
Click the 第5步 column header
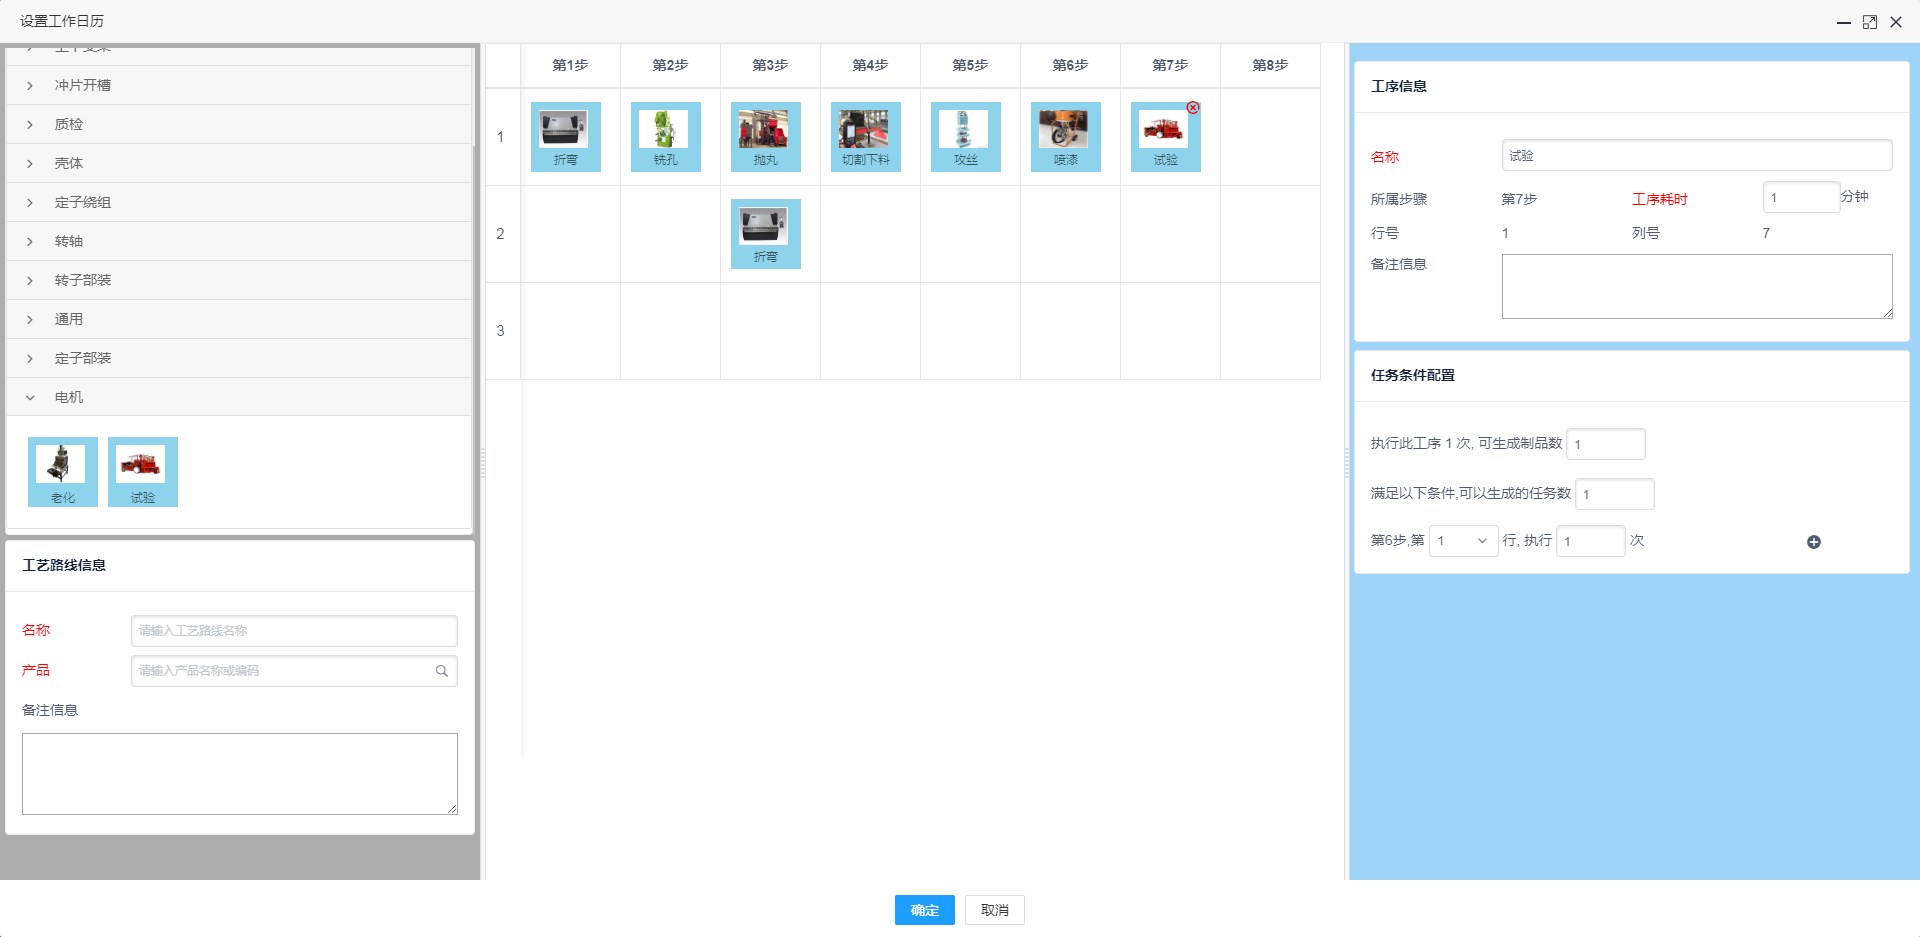(x=970, y=65)
